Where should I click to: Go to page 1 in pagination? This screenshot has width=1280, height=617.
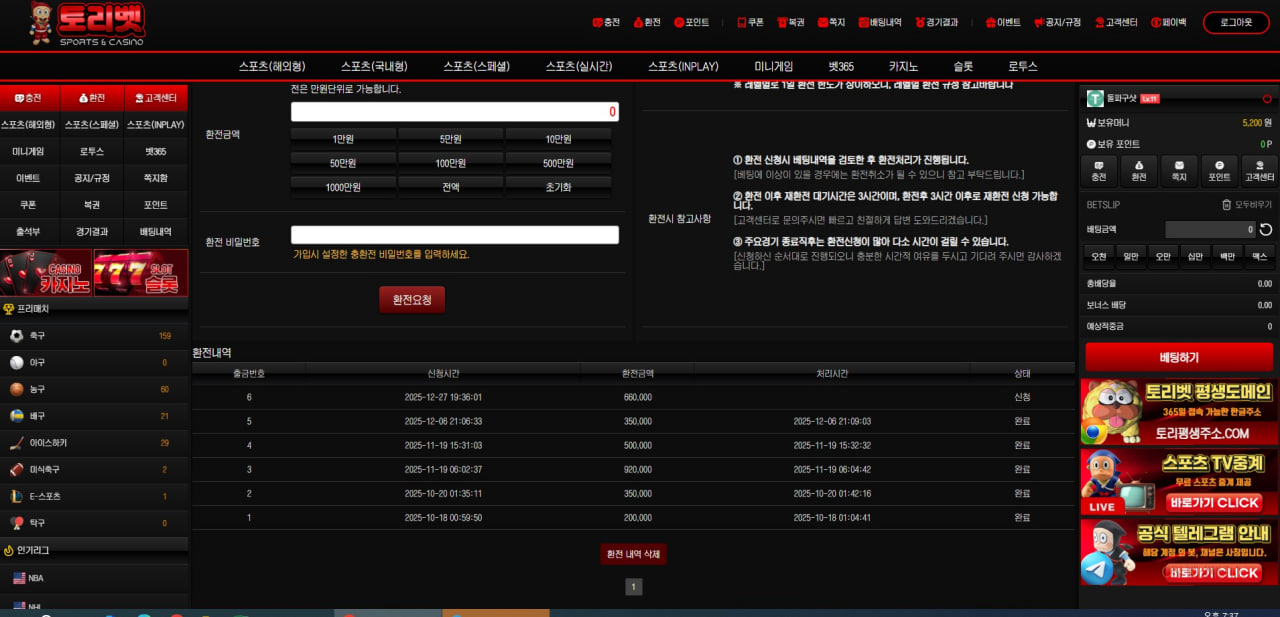click(633, 587)
